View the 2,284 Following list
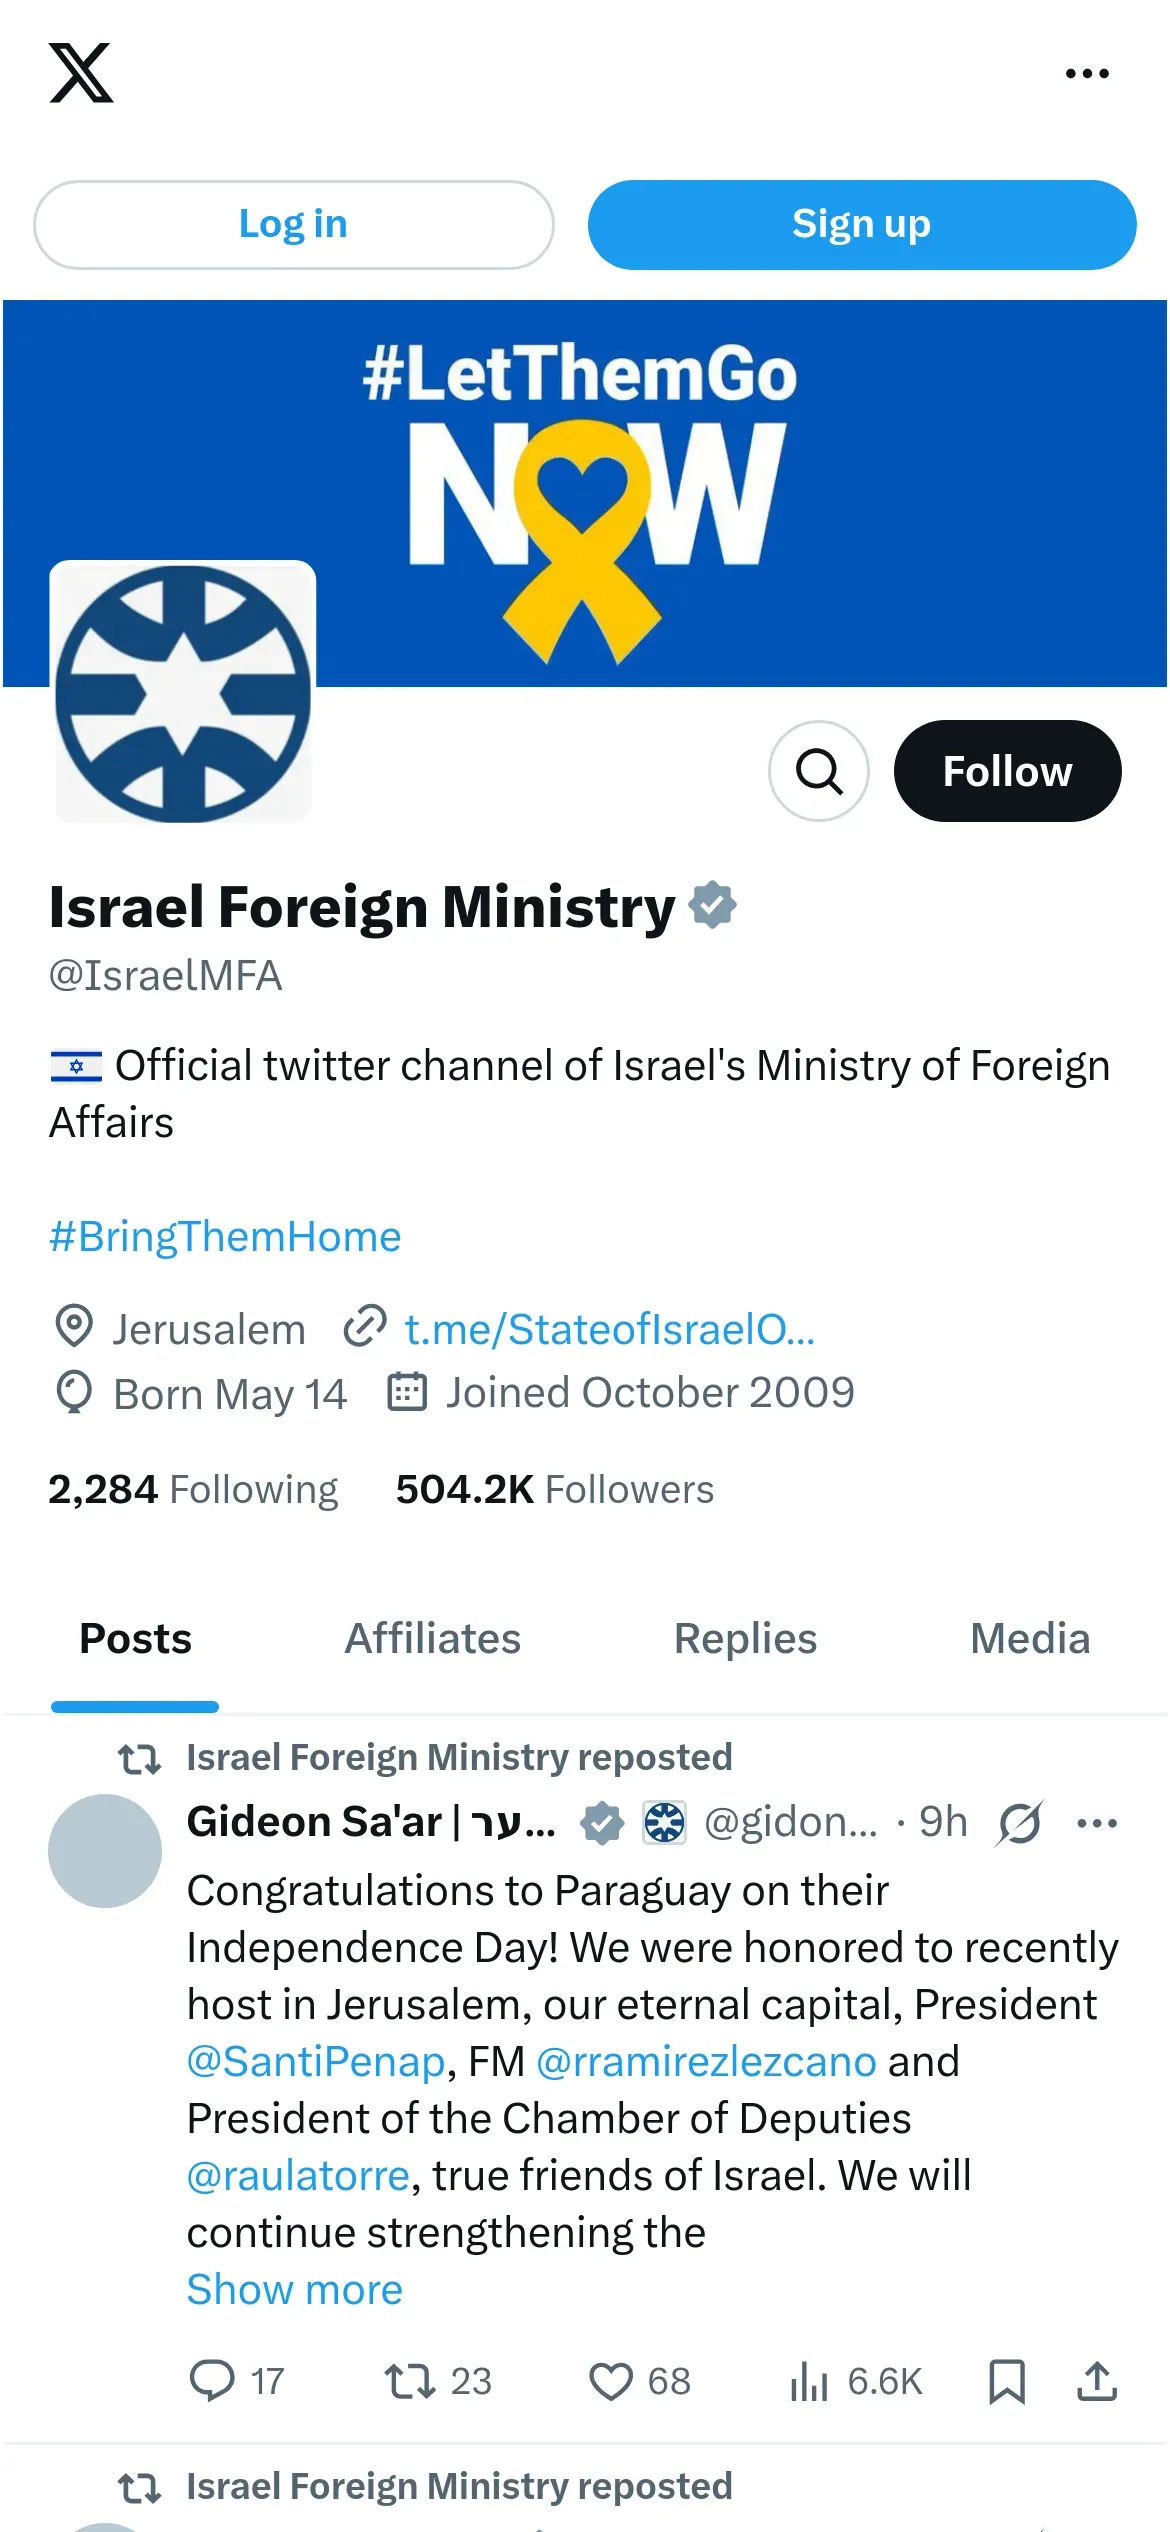The width and height of the screenshot is (1170, 2532). coord(193,1489)
